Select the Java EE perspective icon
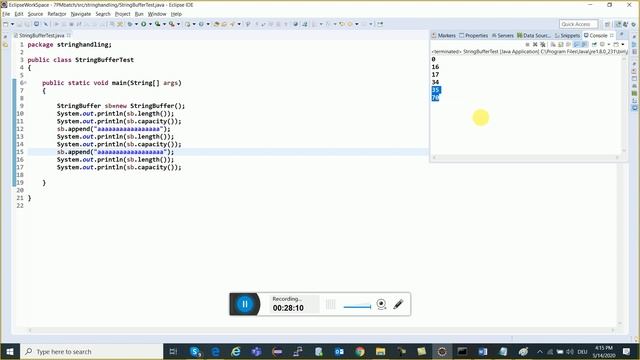The width and height of the screenshot is (640, 360). [618, 24]
